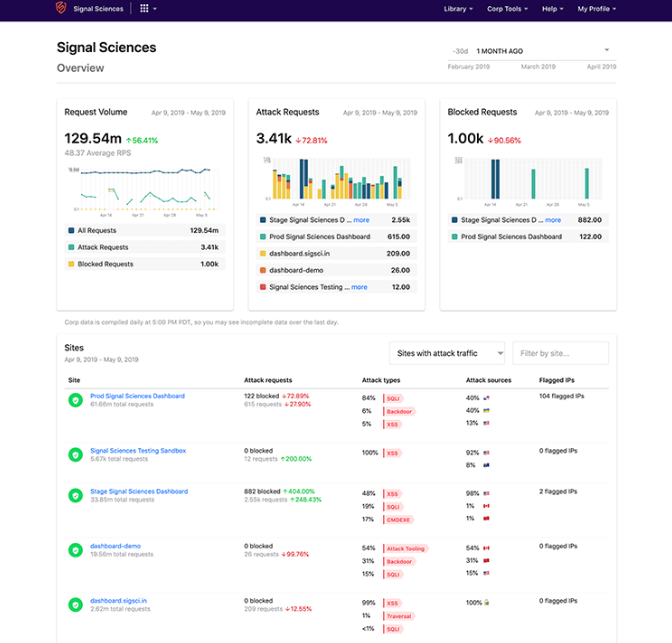Click the Flagged IPs column header

point(557,380)
